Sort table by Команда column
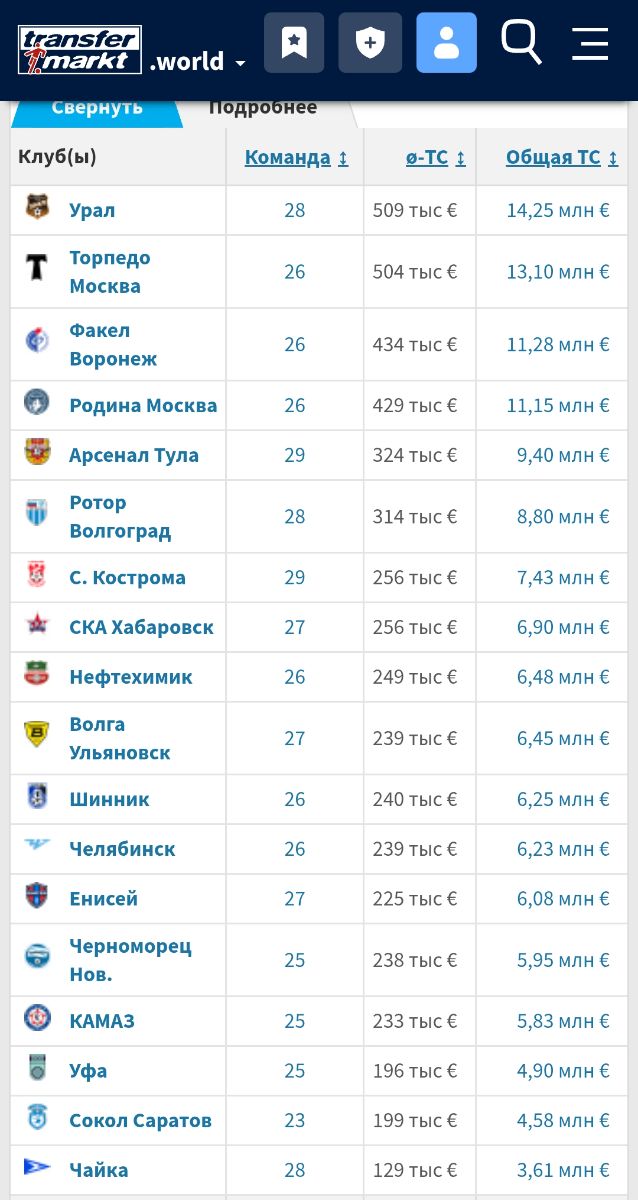The height and width of the screenshot is (1200, 638). click(296, 157)
